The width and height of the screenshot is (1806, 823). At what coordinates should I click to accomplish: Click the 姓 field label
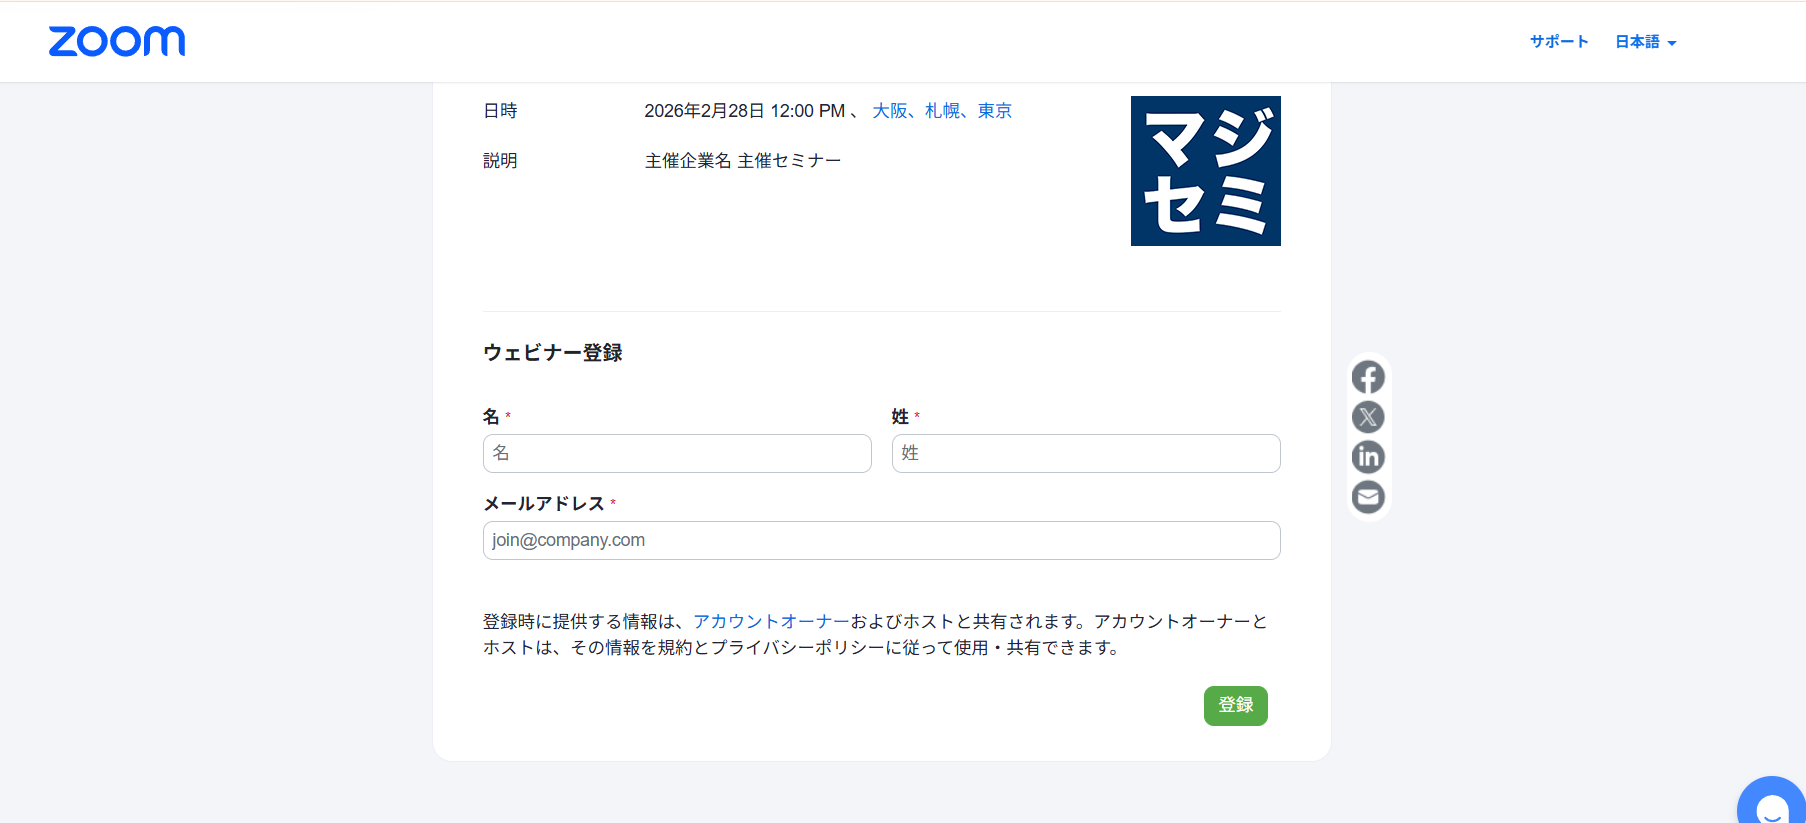coord(900,416)
